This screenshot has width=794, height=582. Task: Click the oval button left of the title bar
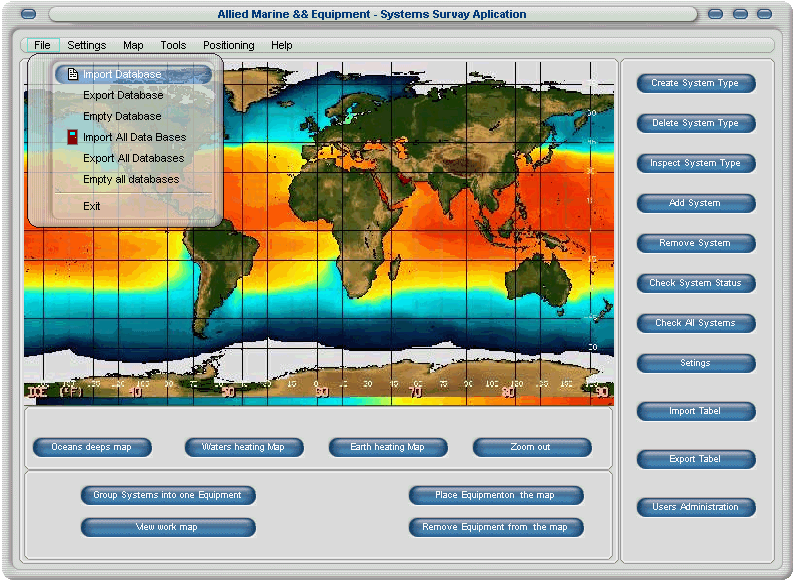(x=29, y=14)
